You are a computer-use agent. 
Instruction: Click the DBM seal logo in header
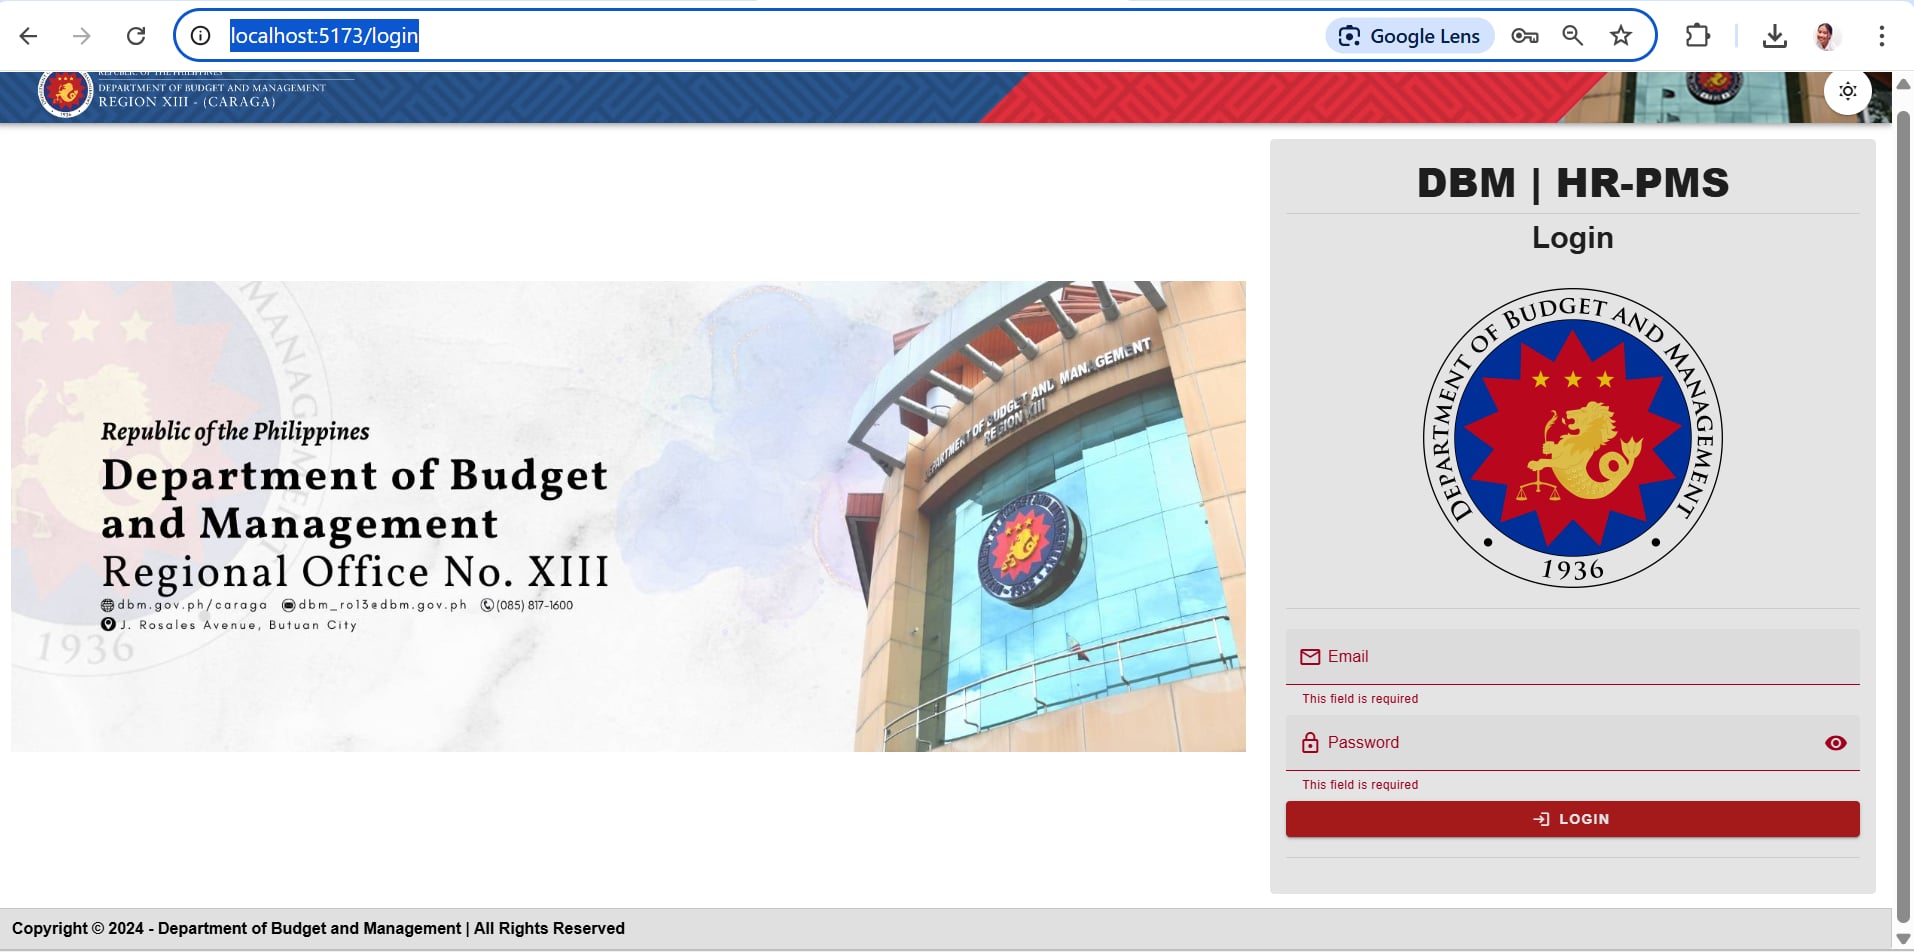[x=65, y=93]
